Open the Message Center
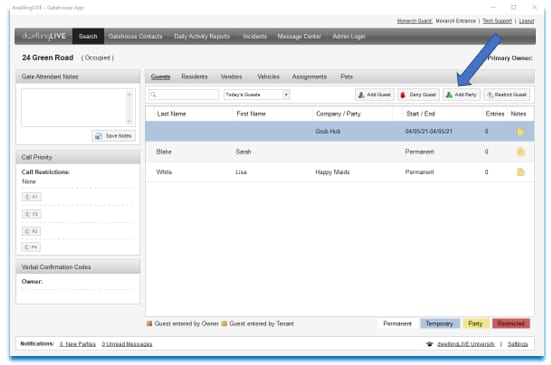Screen dimensions: 551x365 click(299, 36)
